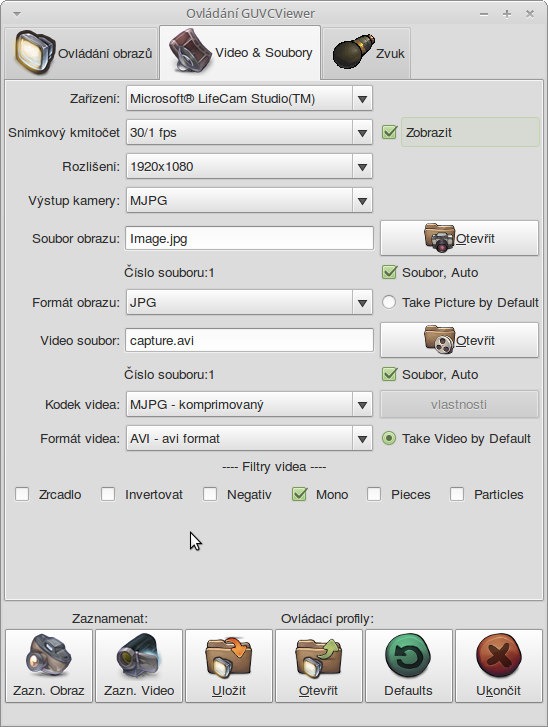
Task: Uncheck the Zobrazit fps display checkbox
Action: tap(389, 132)
